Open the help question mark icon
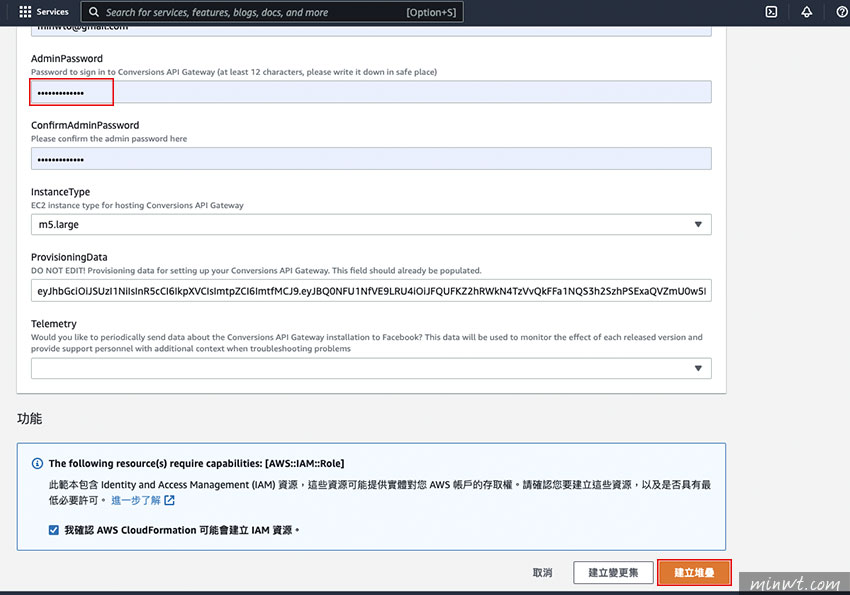 842,12
